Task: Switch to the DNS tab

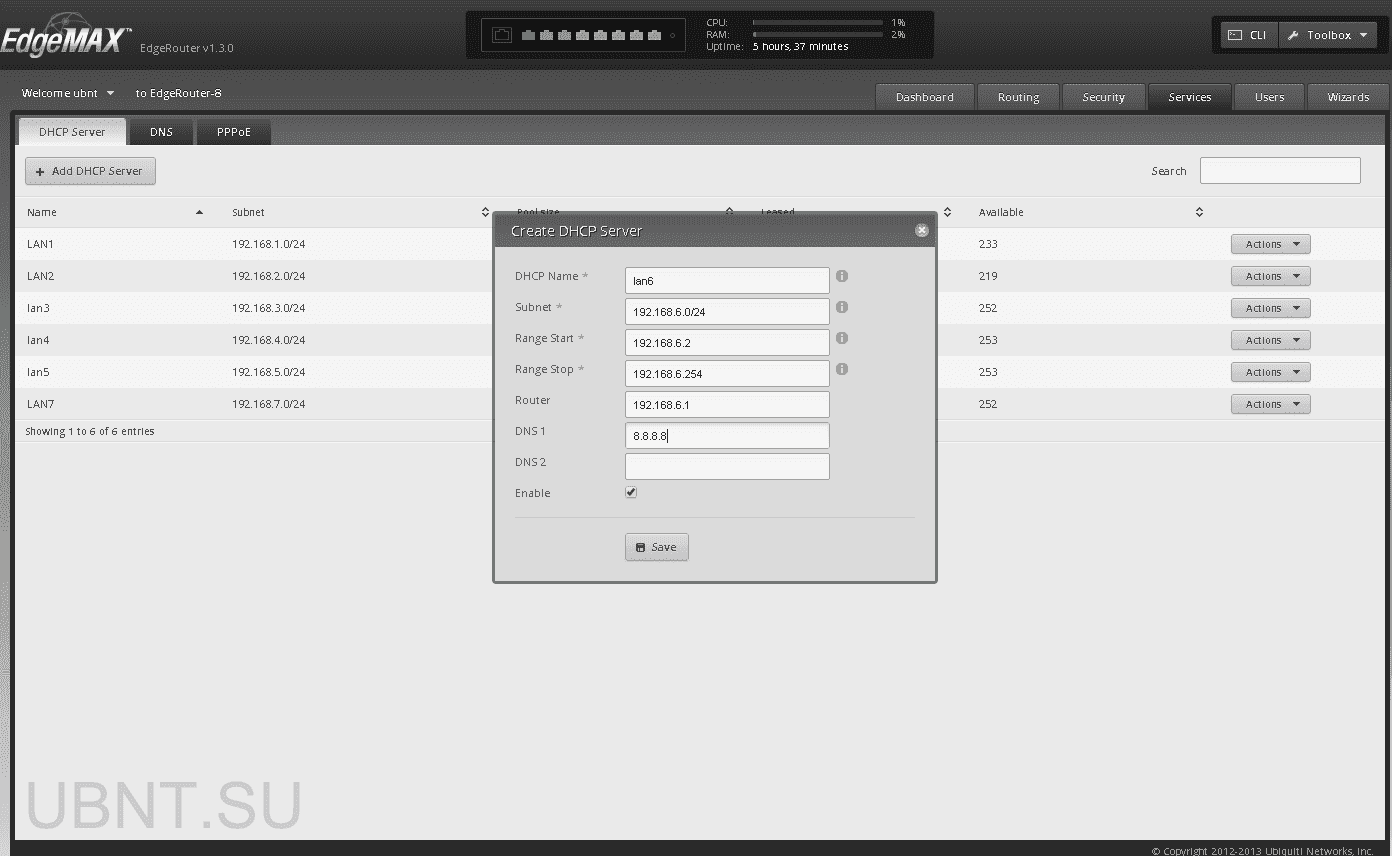Action: tap(160, 131)
